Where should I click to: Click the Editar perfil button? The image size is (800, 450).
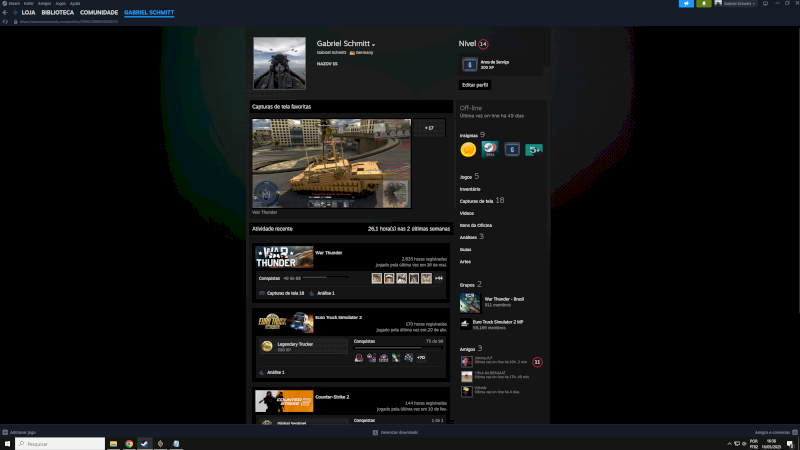tap(475, 85)
